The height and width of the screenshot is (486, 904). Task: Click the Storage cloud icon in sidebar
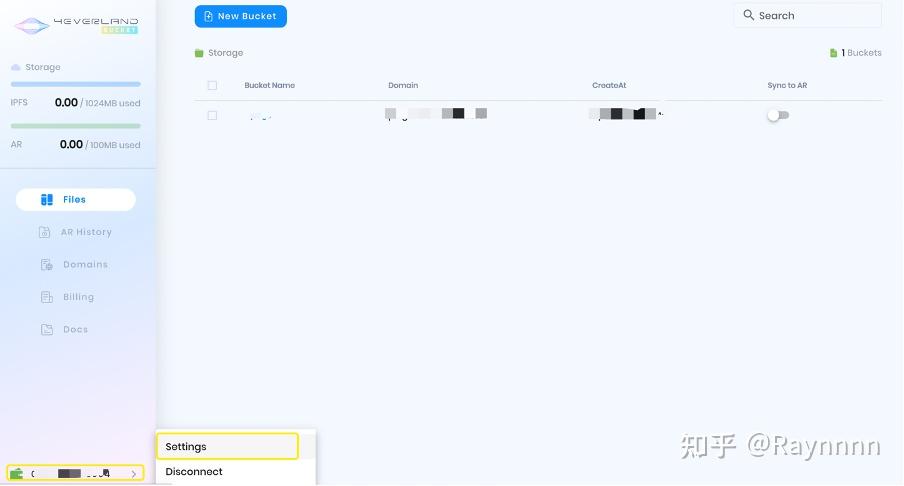pos(16,67)
